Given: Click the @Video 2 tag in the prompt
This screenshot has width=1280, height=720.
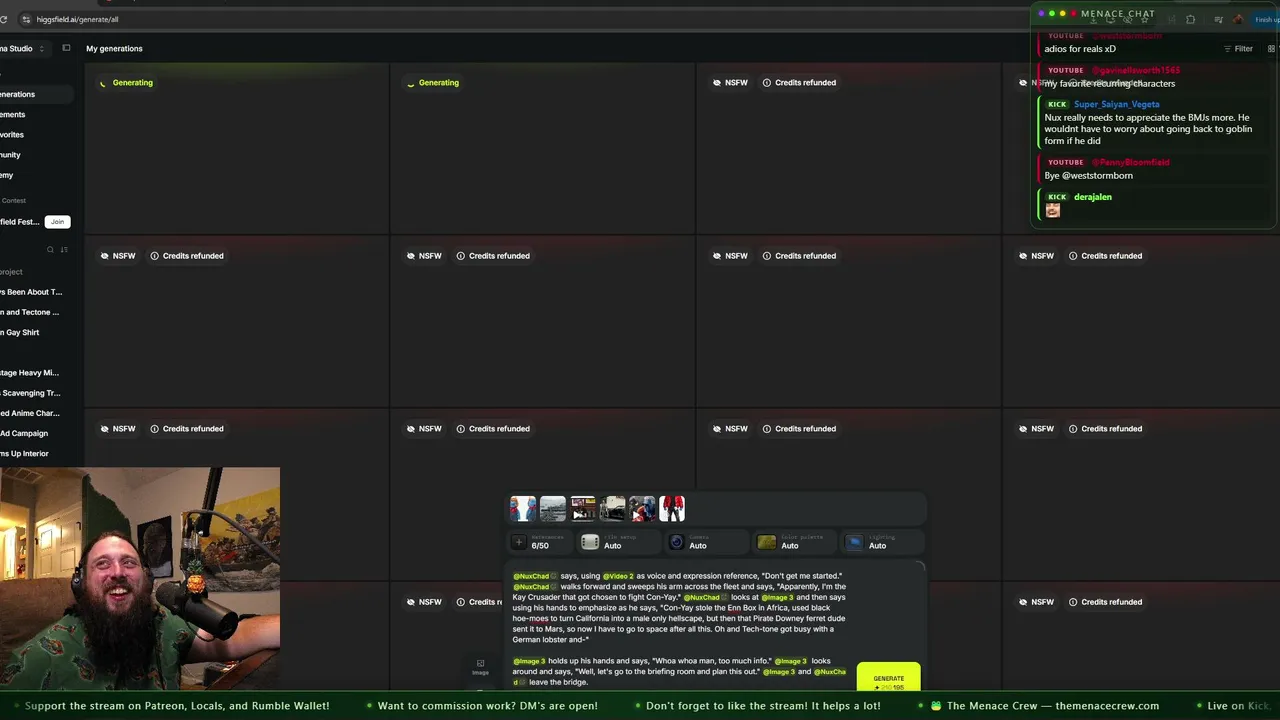Looking at the screenshot, I should click(618, 576).
